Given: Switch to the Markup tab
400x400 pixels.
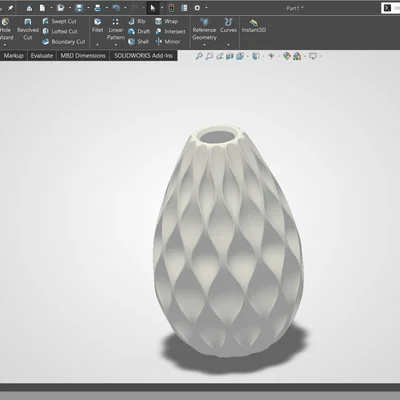Looking at the screenshot, I should coord(13,56).
